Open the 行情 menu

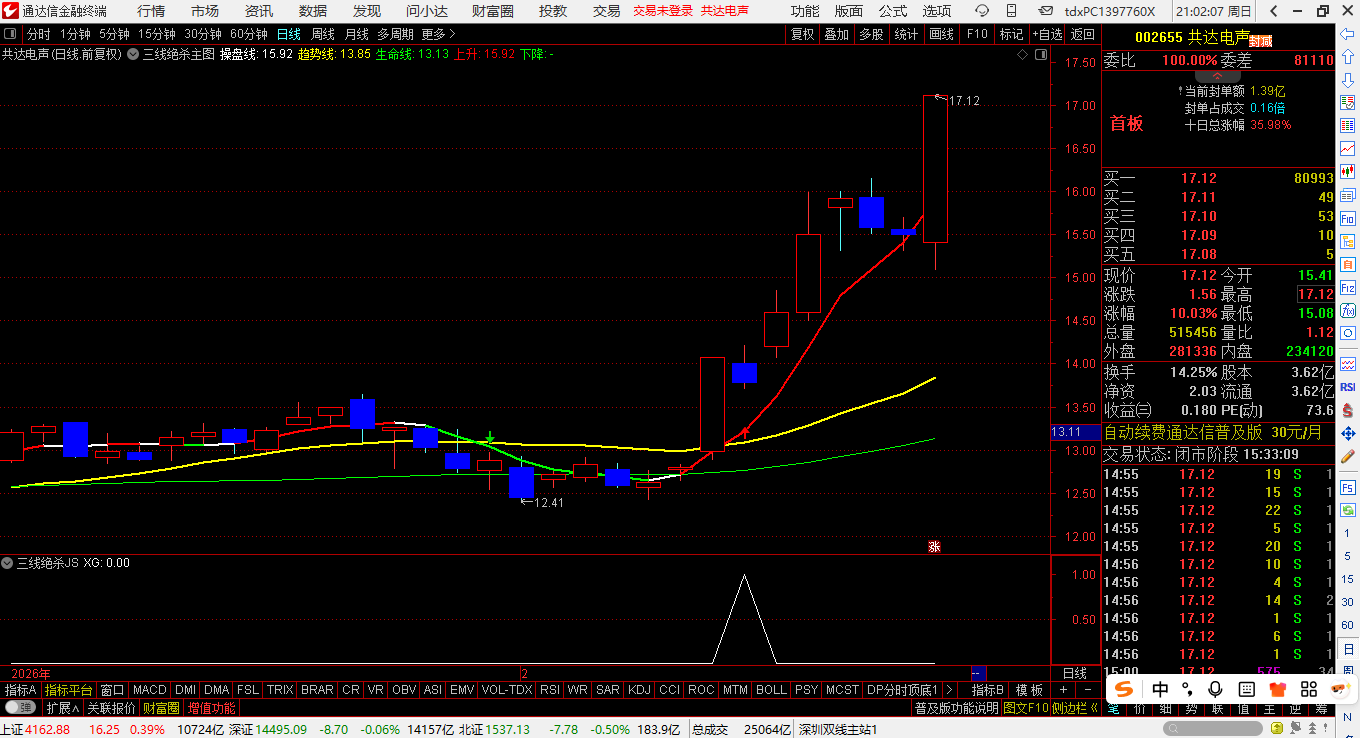click(x=151, y=11)
